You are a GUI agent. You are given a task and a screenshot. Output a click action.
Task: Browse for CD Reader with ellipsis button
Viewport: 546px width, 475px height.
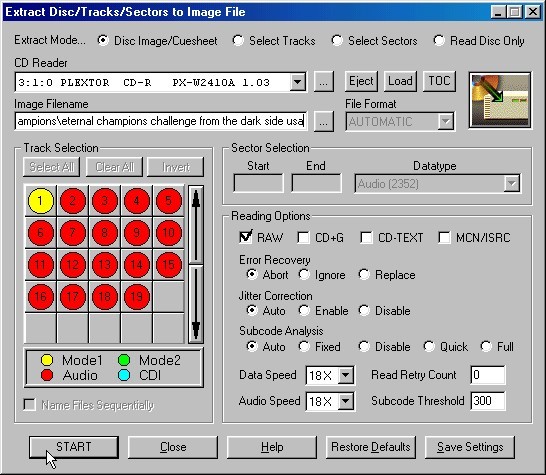point(323,82)
